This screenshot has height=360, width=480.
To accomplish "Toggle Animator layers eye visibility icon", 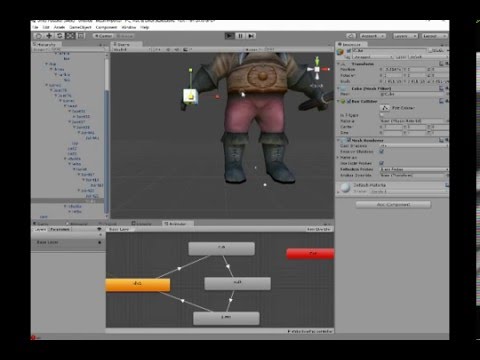I will tap(99, 229).
